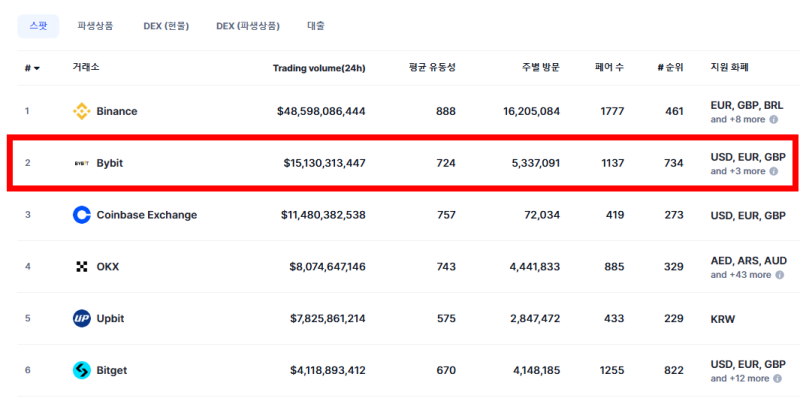Open the Upbit exchange link
Viewport: 800px width, 404px height.
[110, 318]
